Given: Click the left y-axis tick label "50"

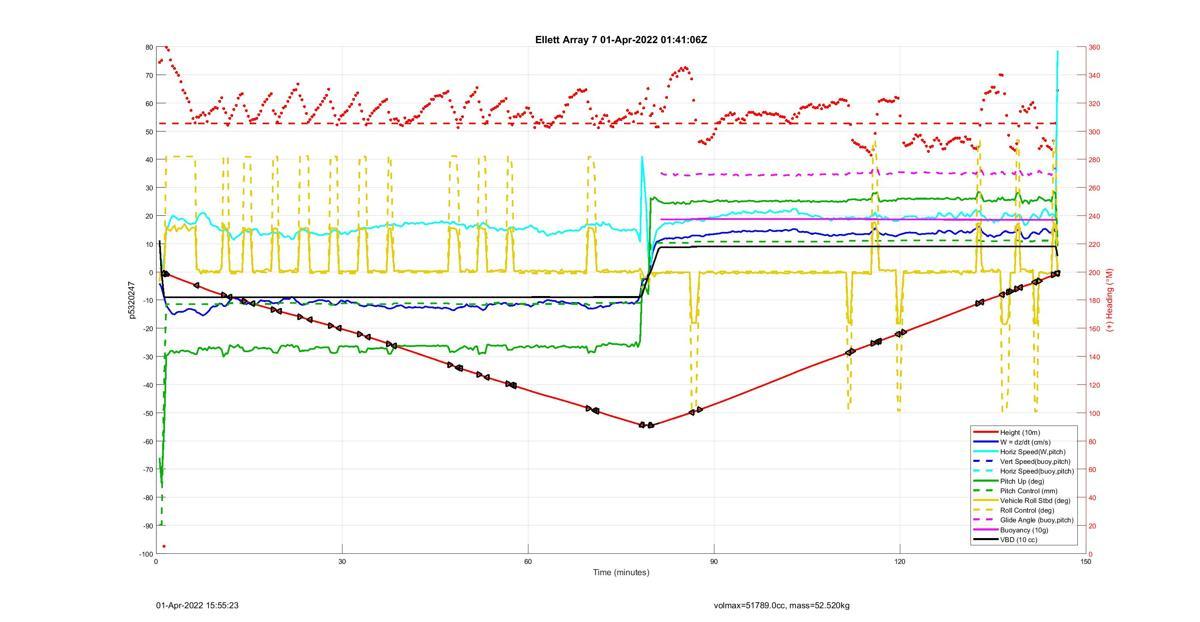Looking at the screenshot, I should coord(149,131).
